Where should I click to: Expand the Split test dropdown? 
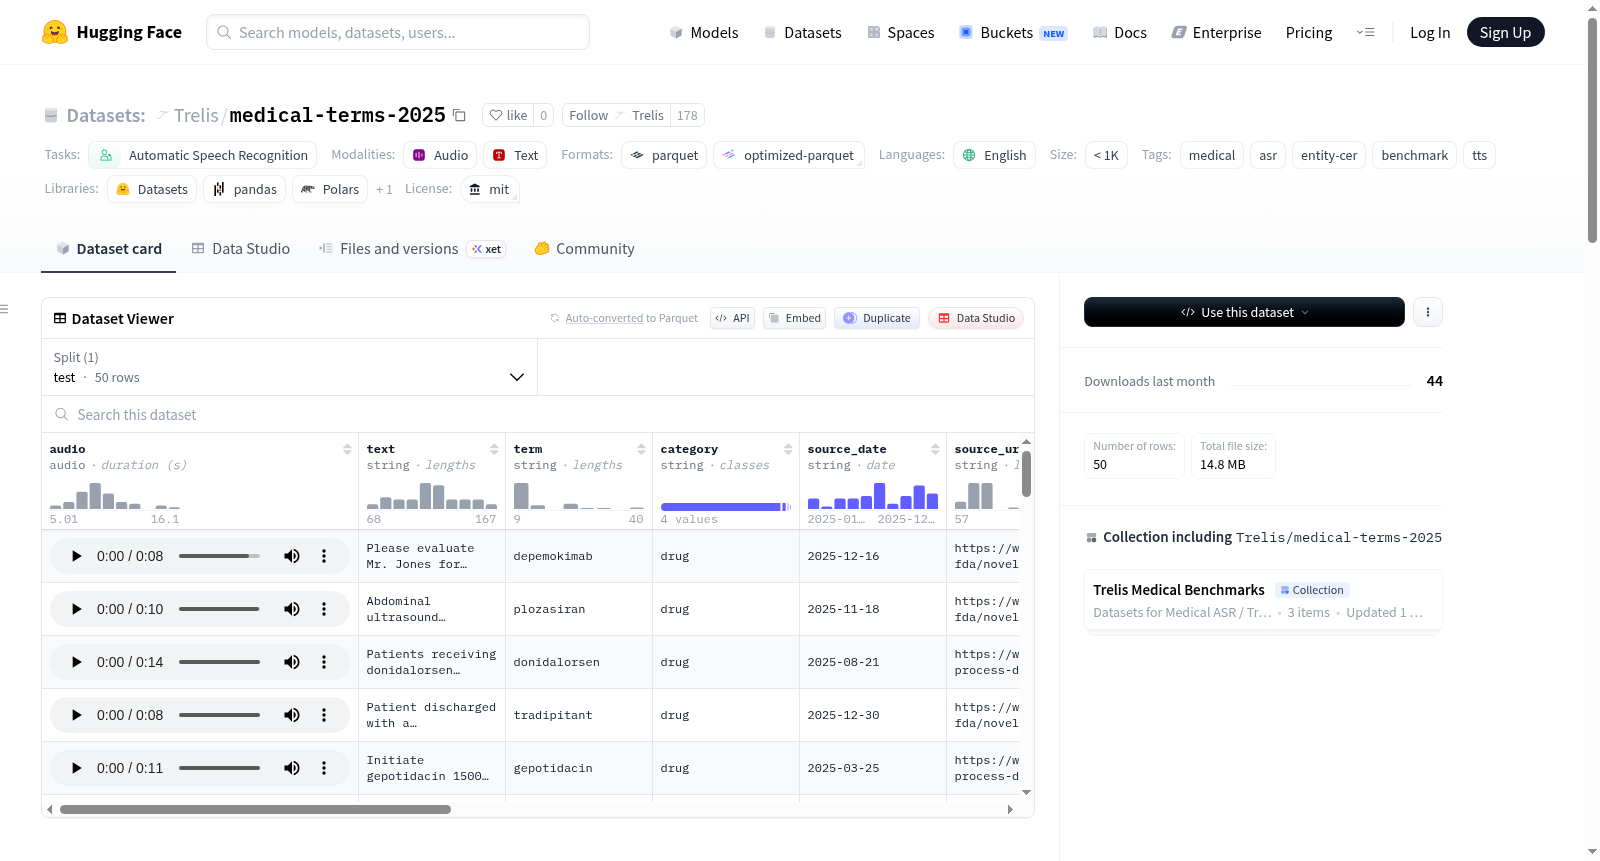point(290,367)
